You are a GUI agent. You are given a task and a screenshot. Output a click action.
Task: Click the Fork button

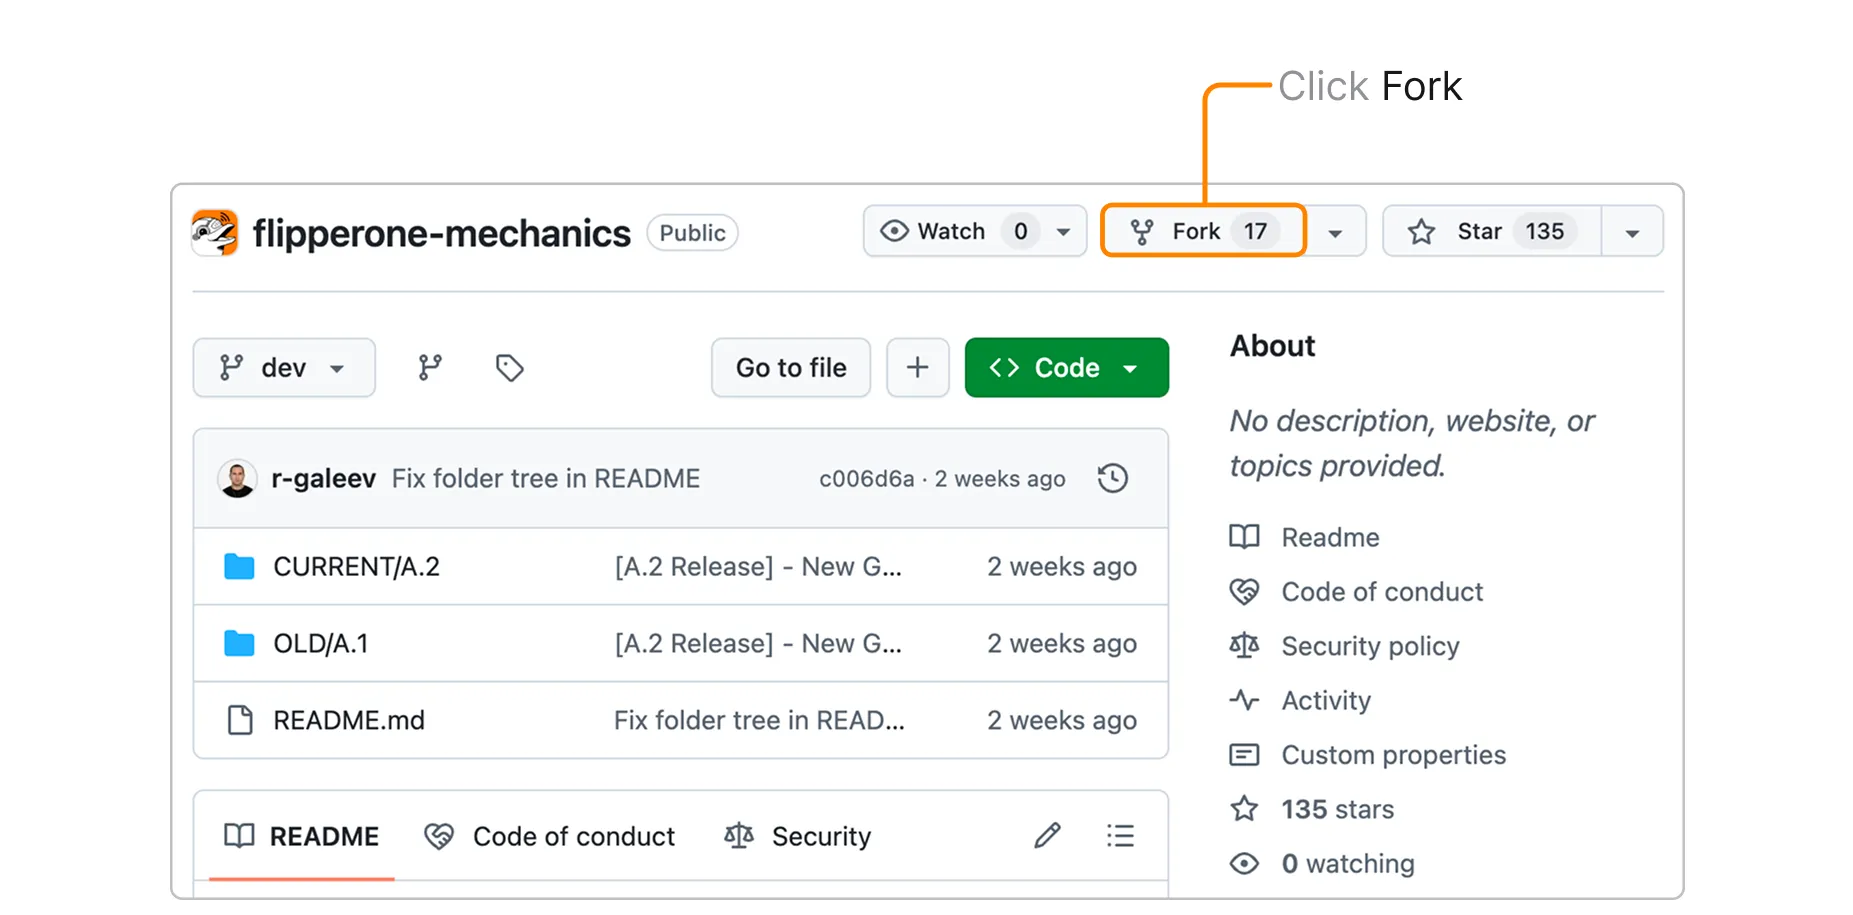pos(1203,231)
